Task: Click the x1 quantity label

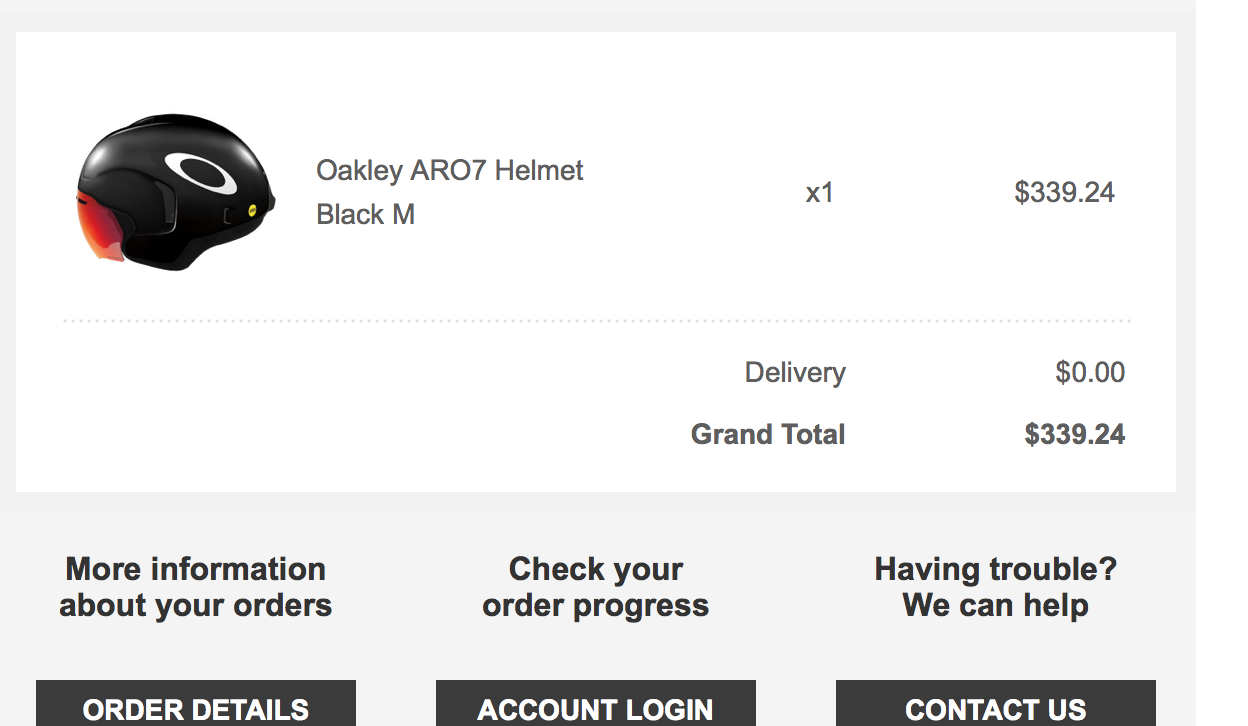Action: click(x=820, y=193)
